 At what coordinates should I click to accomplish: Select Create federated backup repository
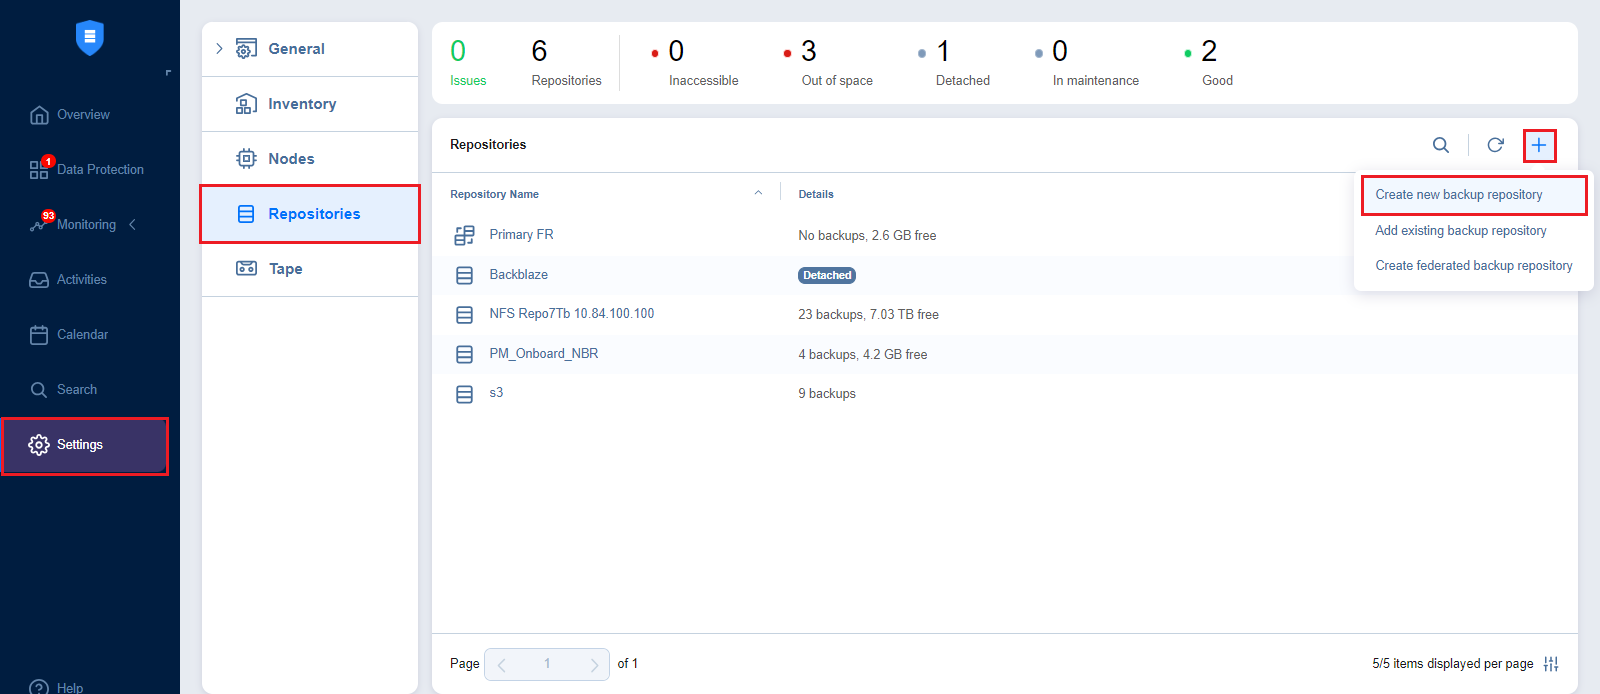[1473, 266]
